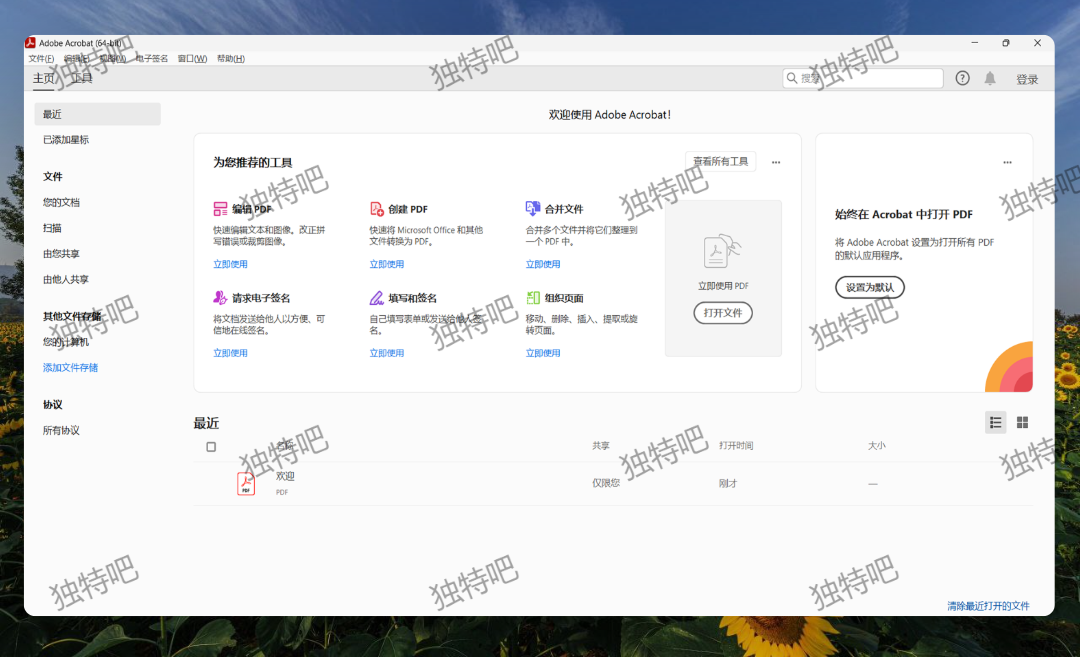1080x657 pixels.
Task: Open the notifications bell icon
Action: click(x=990, y=79)
